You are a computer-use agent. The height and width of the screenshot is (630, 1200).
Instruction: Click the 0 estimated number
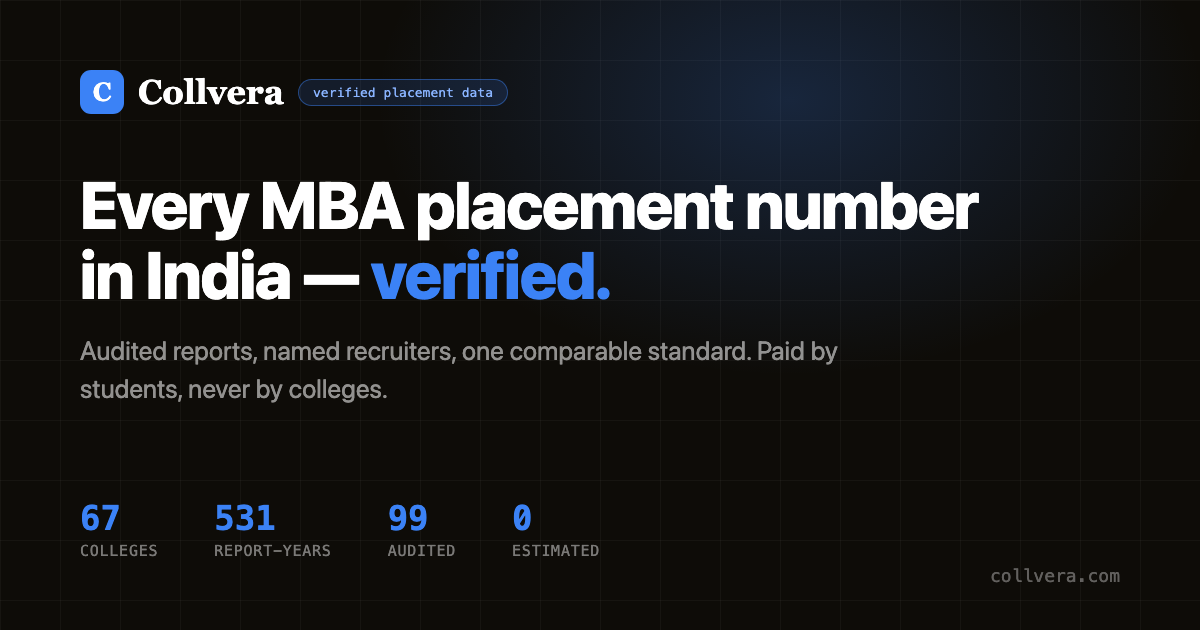(522, 519)
